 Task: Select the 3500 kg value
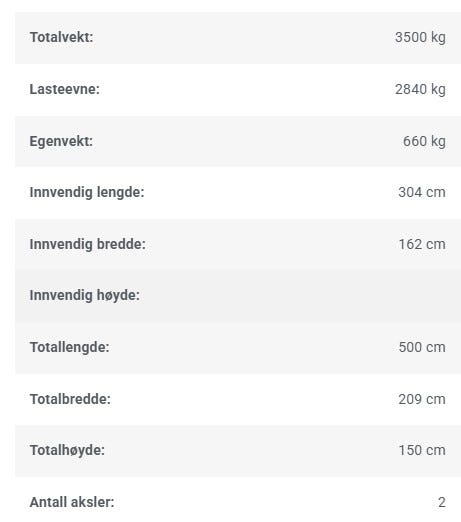tap(420, 38)
